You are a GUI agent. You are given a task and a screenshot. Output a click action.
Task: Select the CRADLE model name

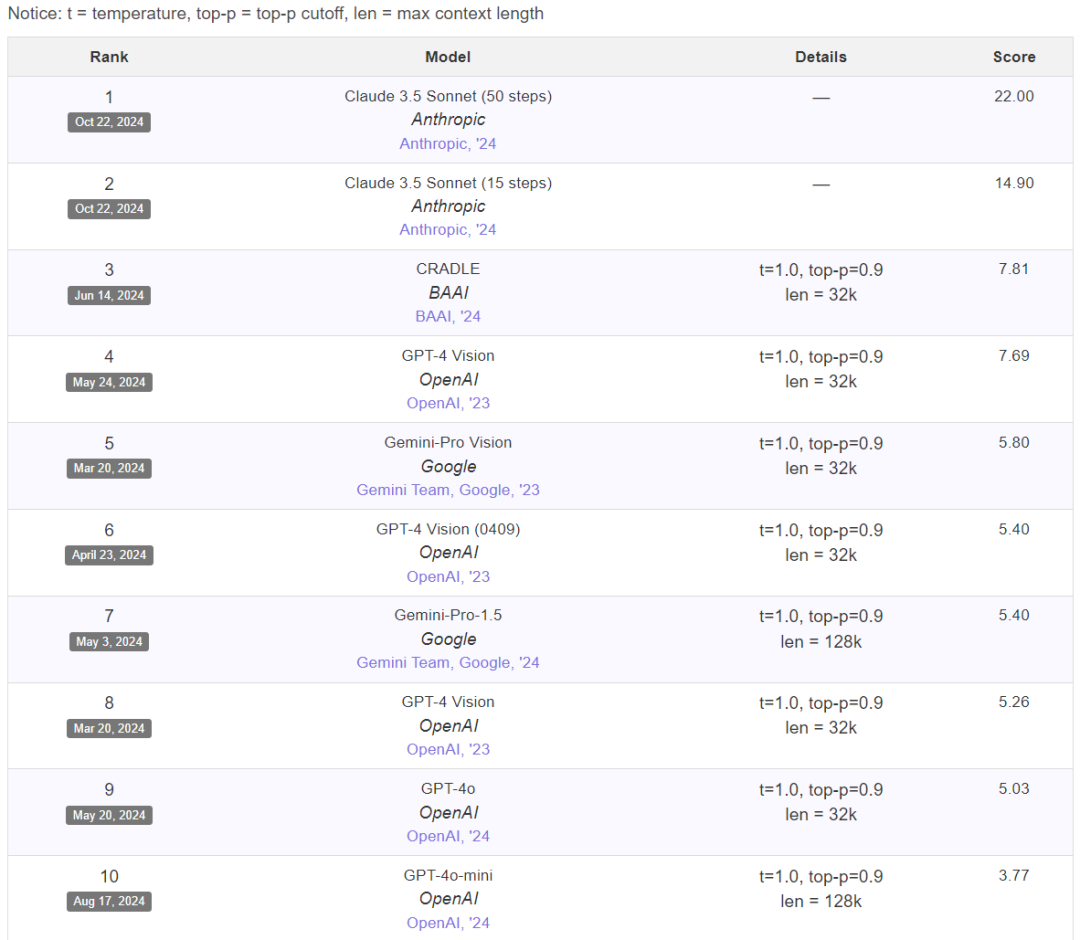coord(448,269)
